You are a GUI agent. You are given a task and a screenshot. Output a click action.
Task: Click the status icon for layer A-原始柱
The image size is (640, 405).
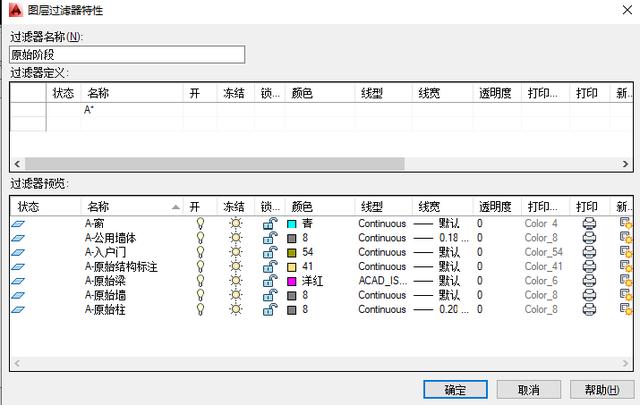[18, 309]
